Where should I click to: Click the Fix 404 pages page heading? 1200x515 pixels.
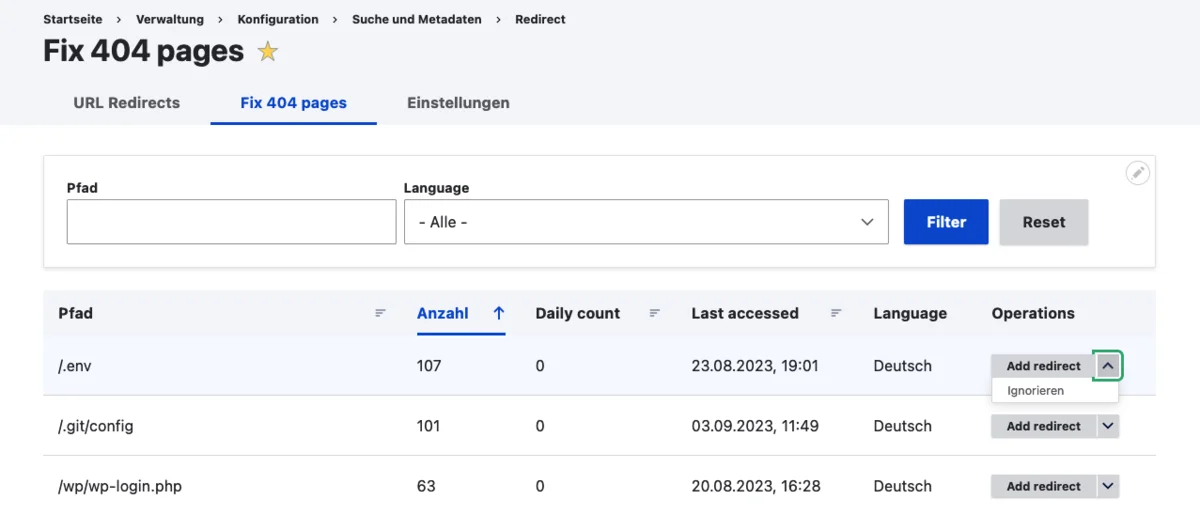[143, 51]
